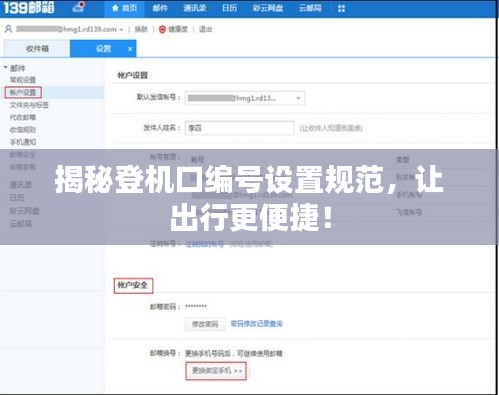
Task: Open 彩云网盘 settings in the left sidebar
Action: tap(24, 211)
